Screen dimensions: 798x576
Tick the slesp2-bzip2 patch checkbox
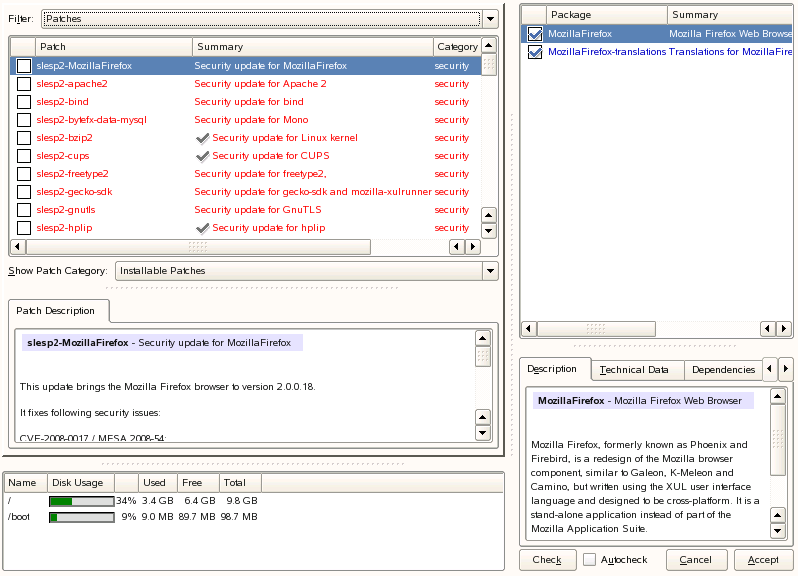tap(24, 138)
